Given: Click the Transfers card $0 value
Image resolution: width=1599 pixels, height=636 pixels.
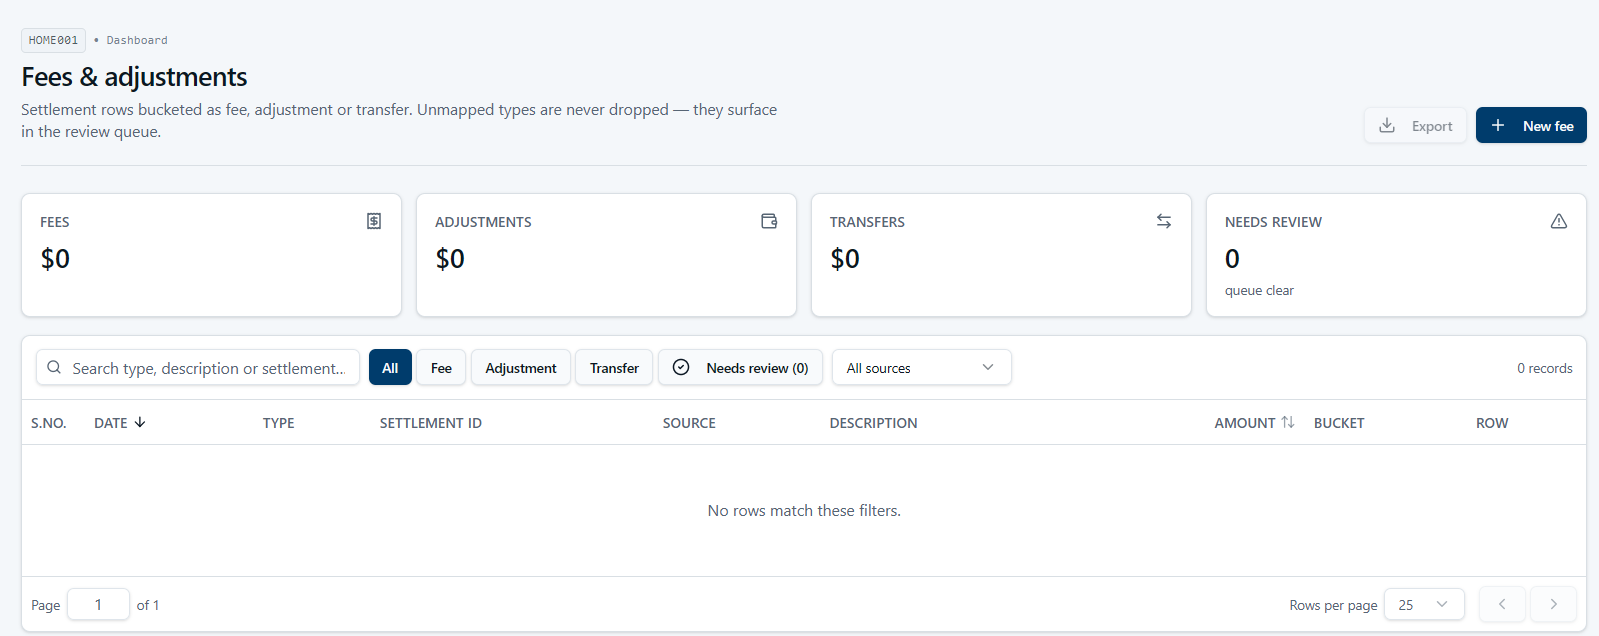Looking at the screenshot, I should pos(845,258).
